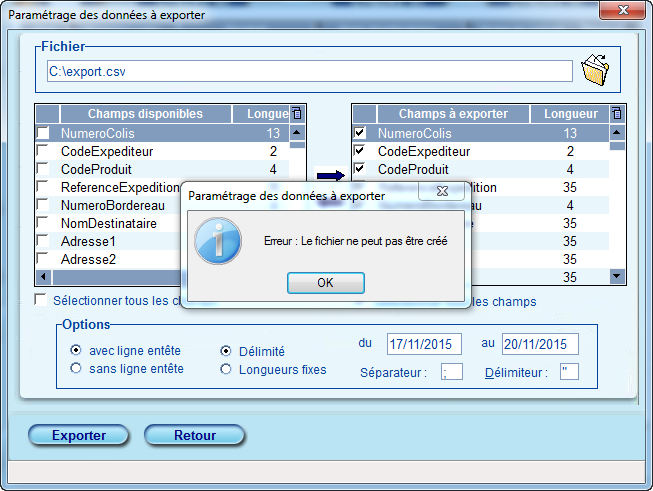Viewport: 653px width, 491px height.
Task: Select the Longueurs fixes format option
Action: (226, 369)
